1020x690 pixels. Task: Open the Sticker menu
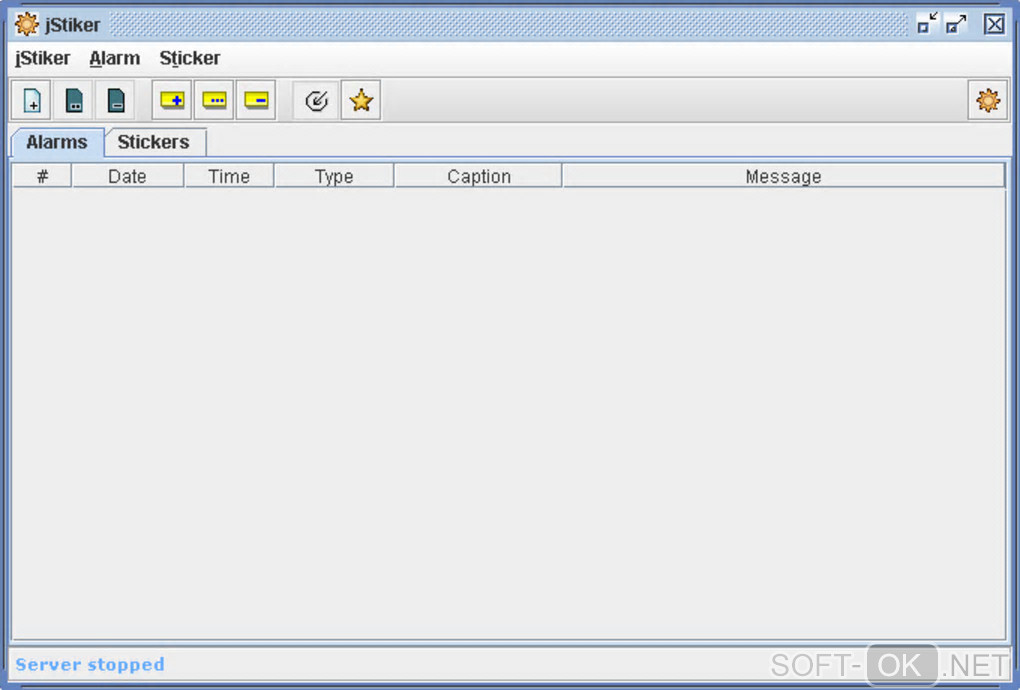coord(190,58)
